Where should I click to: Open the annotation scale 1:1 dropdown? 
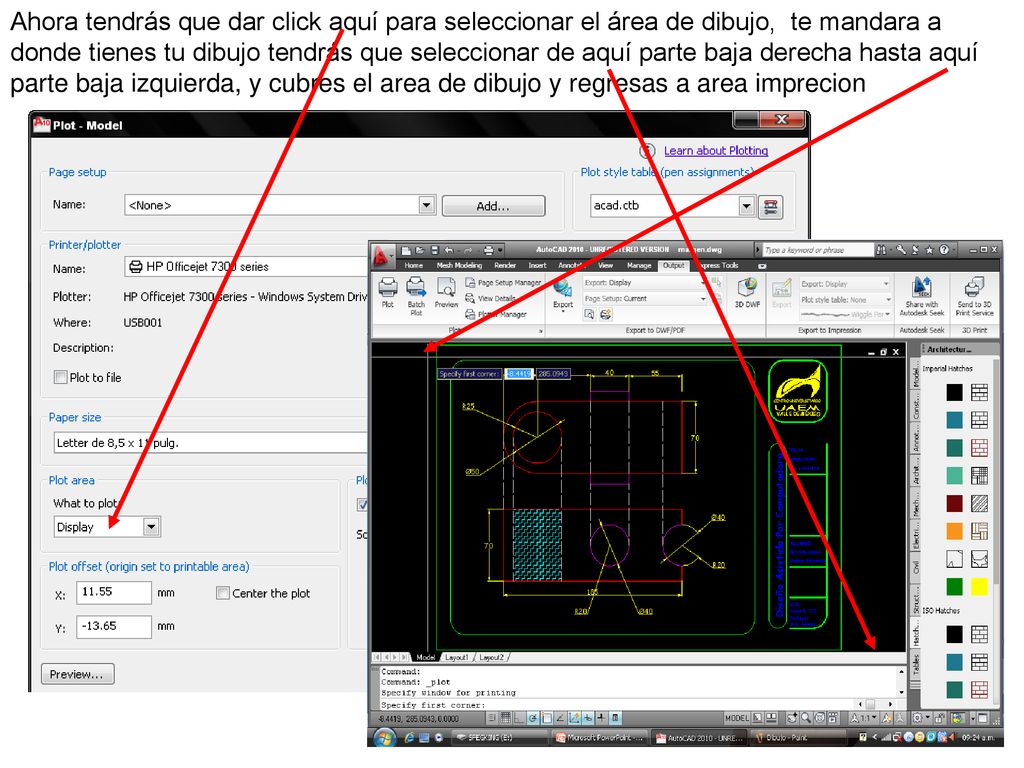(x=865, y=718)
